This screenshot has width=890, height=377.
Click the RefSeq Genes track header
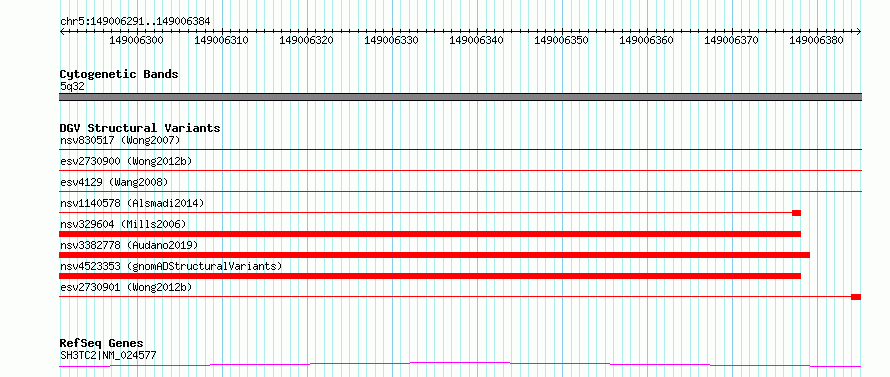point(102,344)
